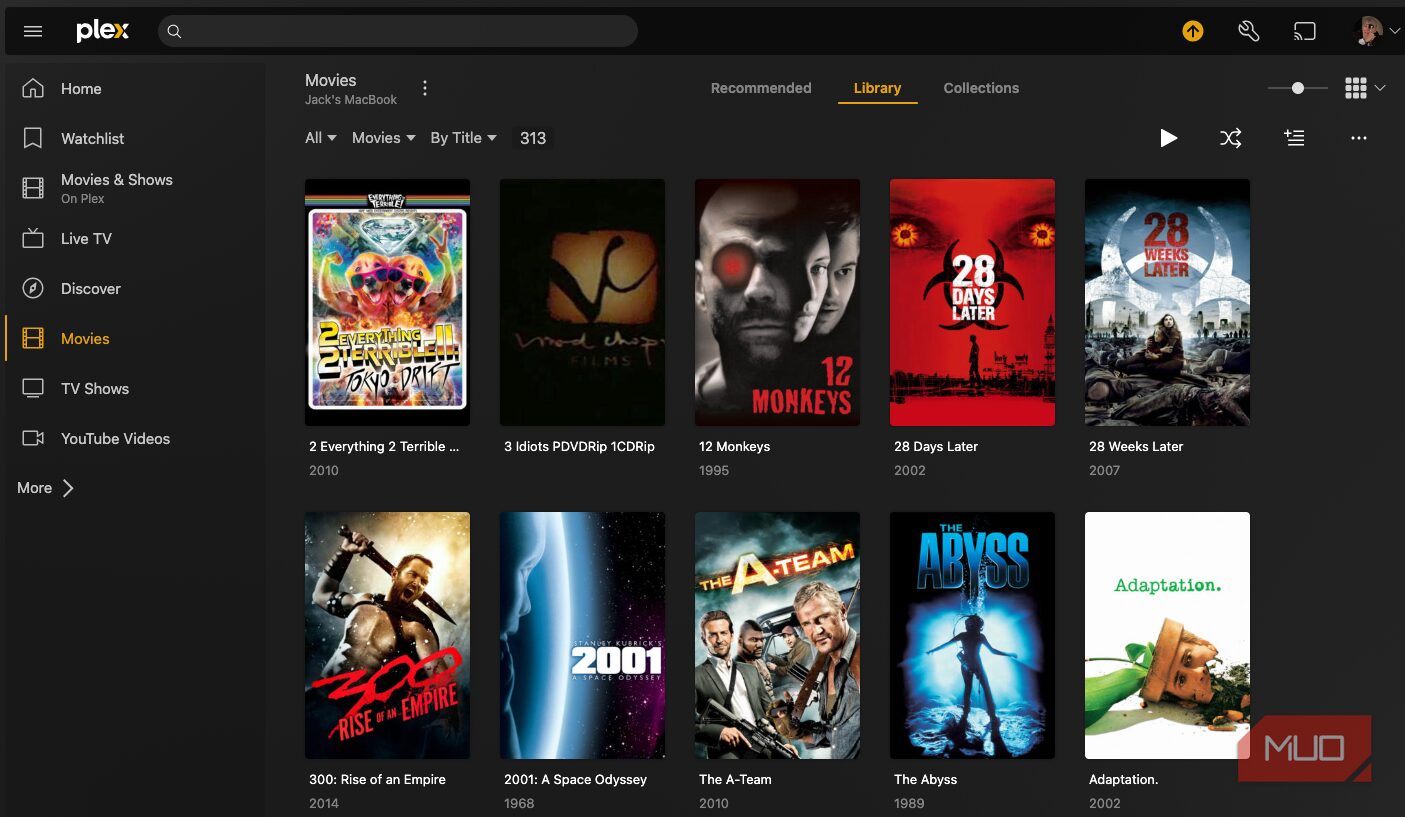Open the hamburger navigation menu

[x=33, y=31]
